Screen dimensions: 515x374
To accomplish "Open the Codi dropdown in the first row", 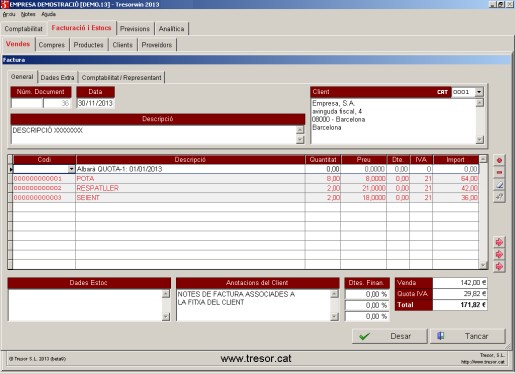I will (71, 169).
